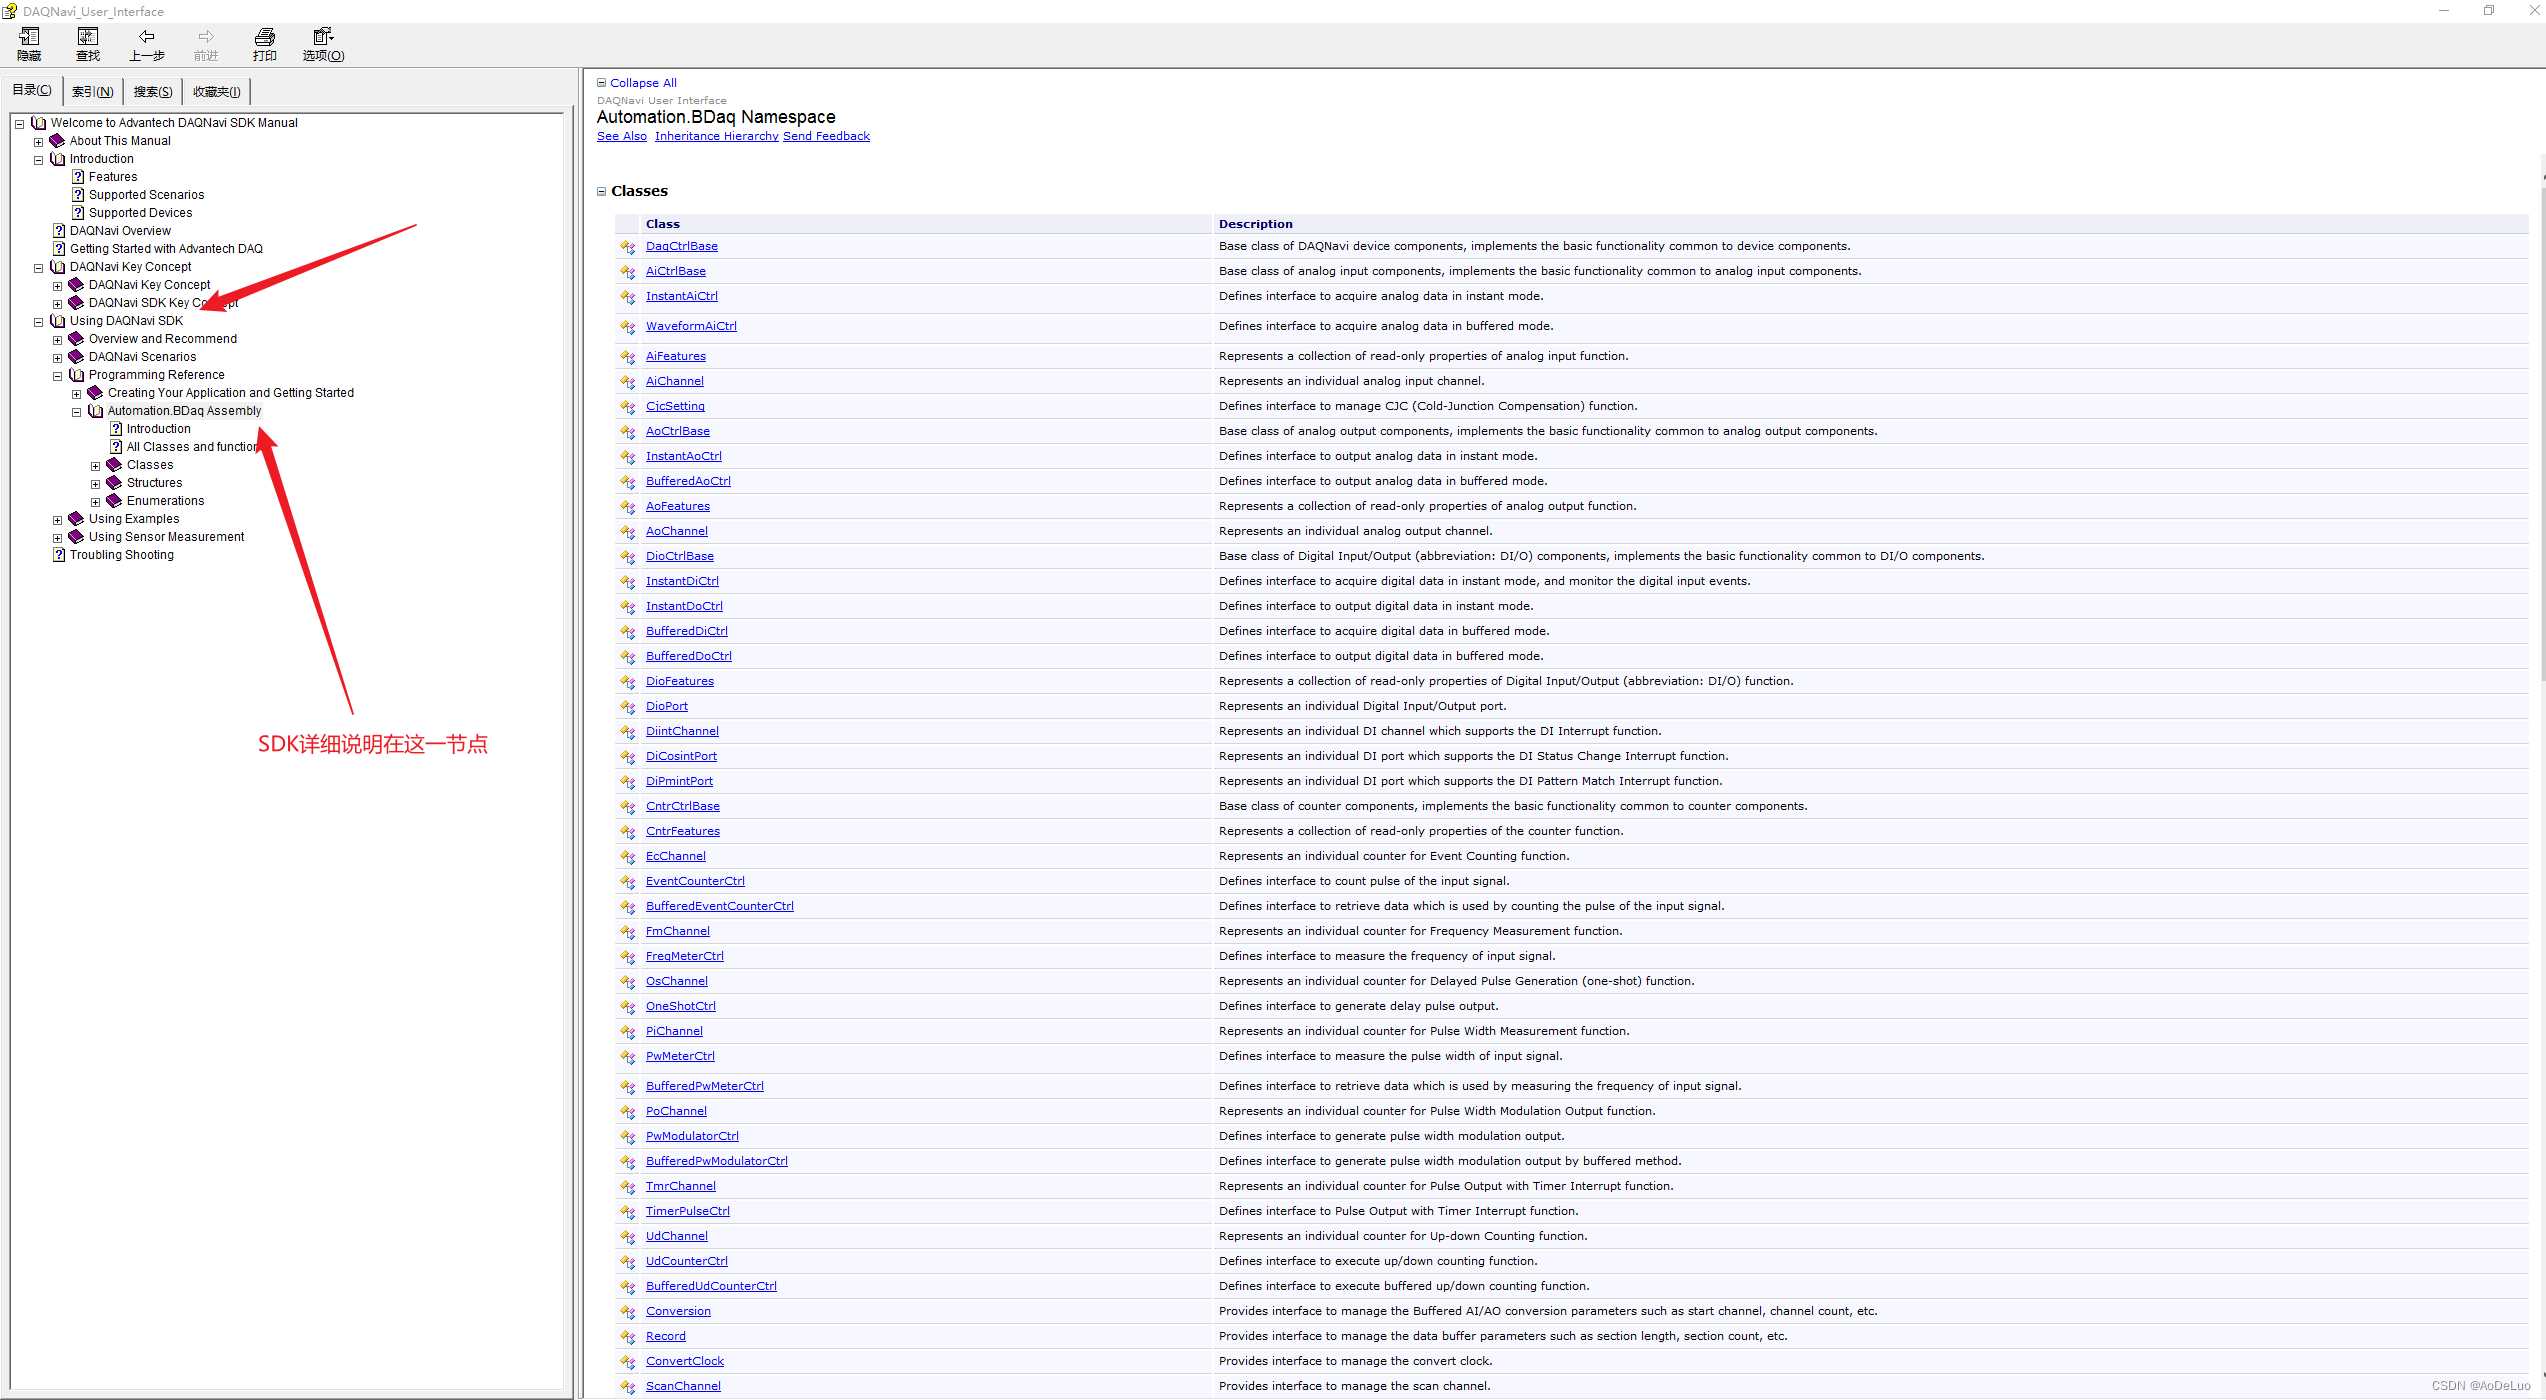The image size is (2546, 1400).
Task: Open the WaveformAiCtrl class link
Action: (691, 326)
